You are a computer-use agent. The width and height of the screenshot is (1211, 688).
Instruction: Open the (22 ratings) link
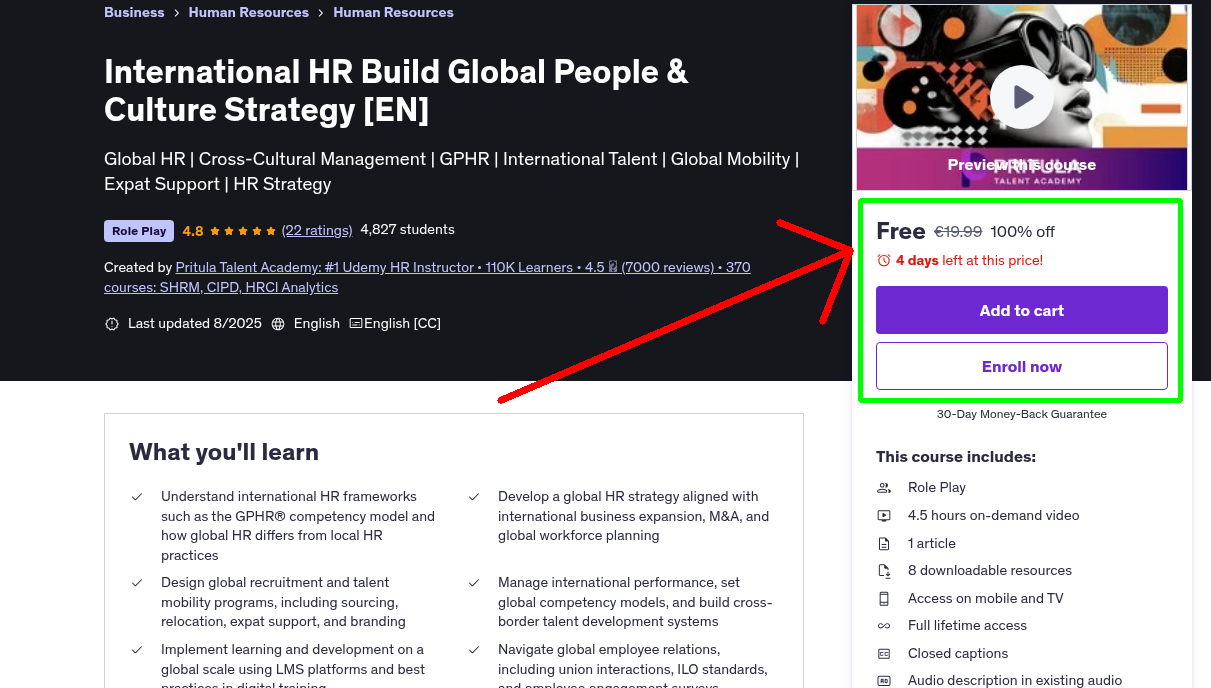(317, 230)
